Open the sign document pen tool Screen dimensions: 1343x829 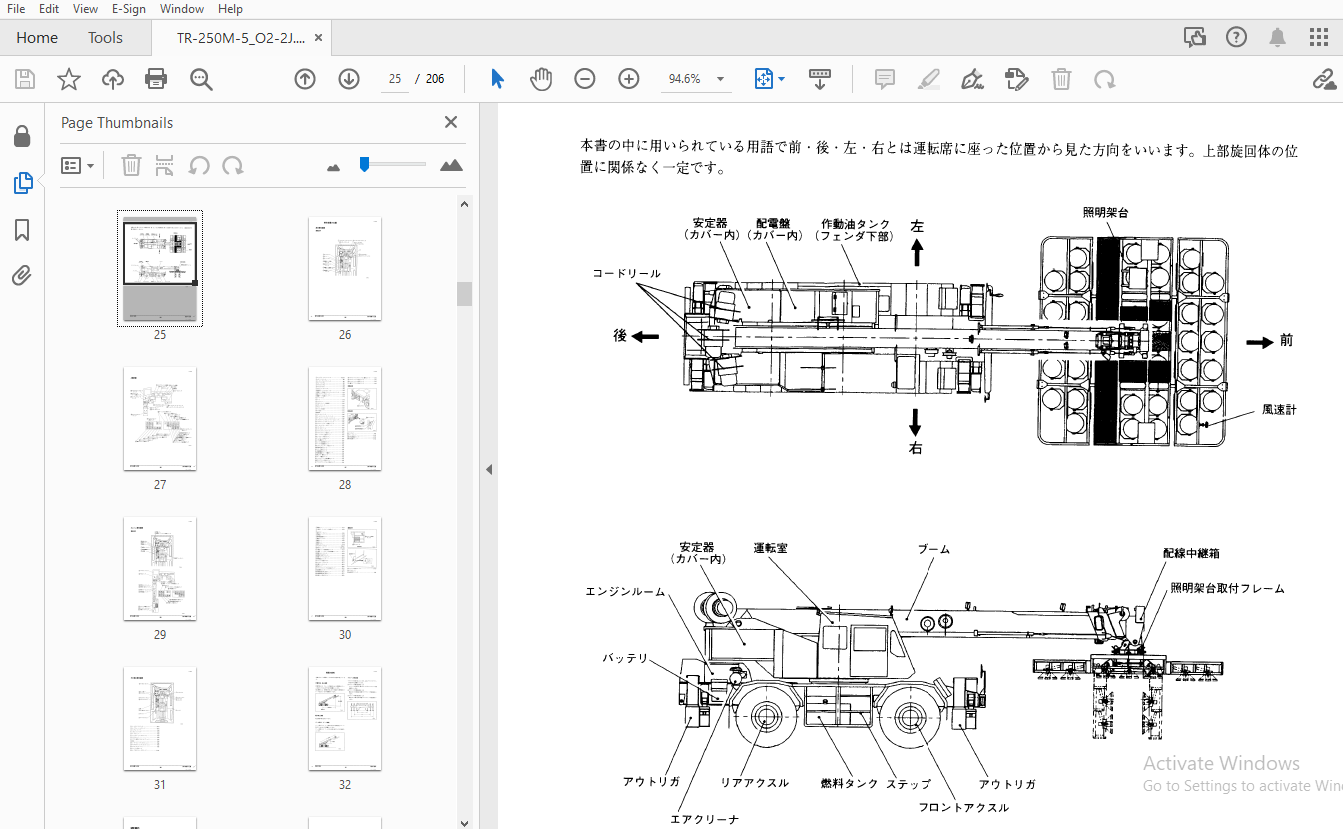coord(972,79)
